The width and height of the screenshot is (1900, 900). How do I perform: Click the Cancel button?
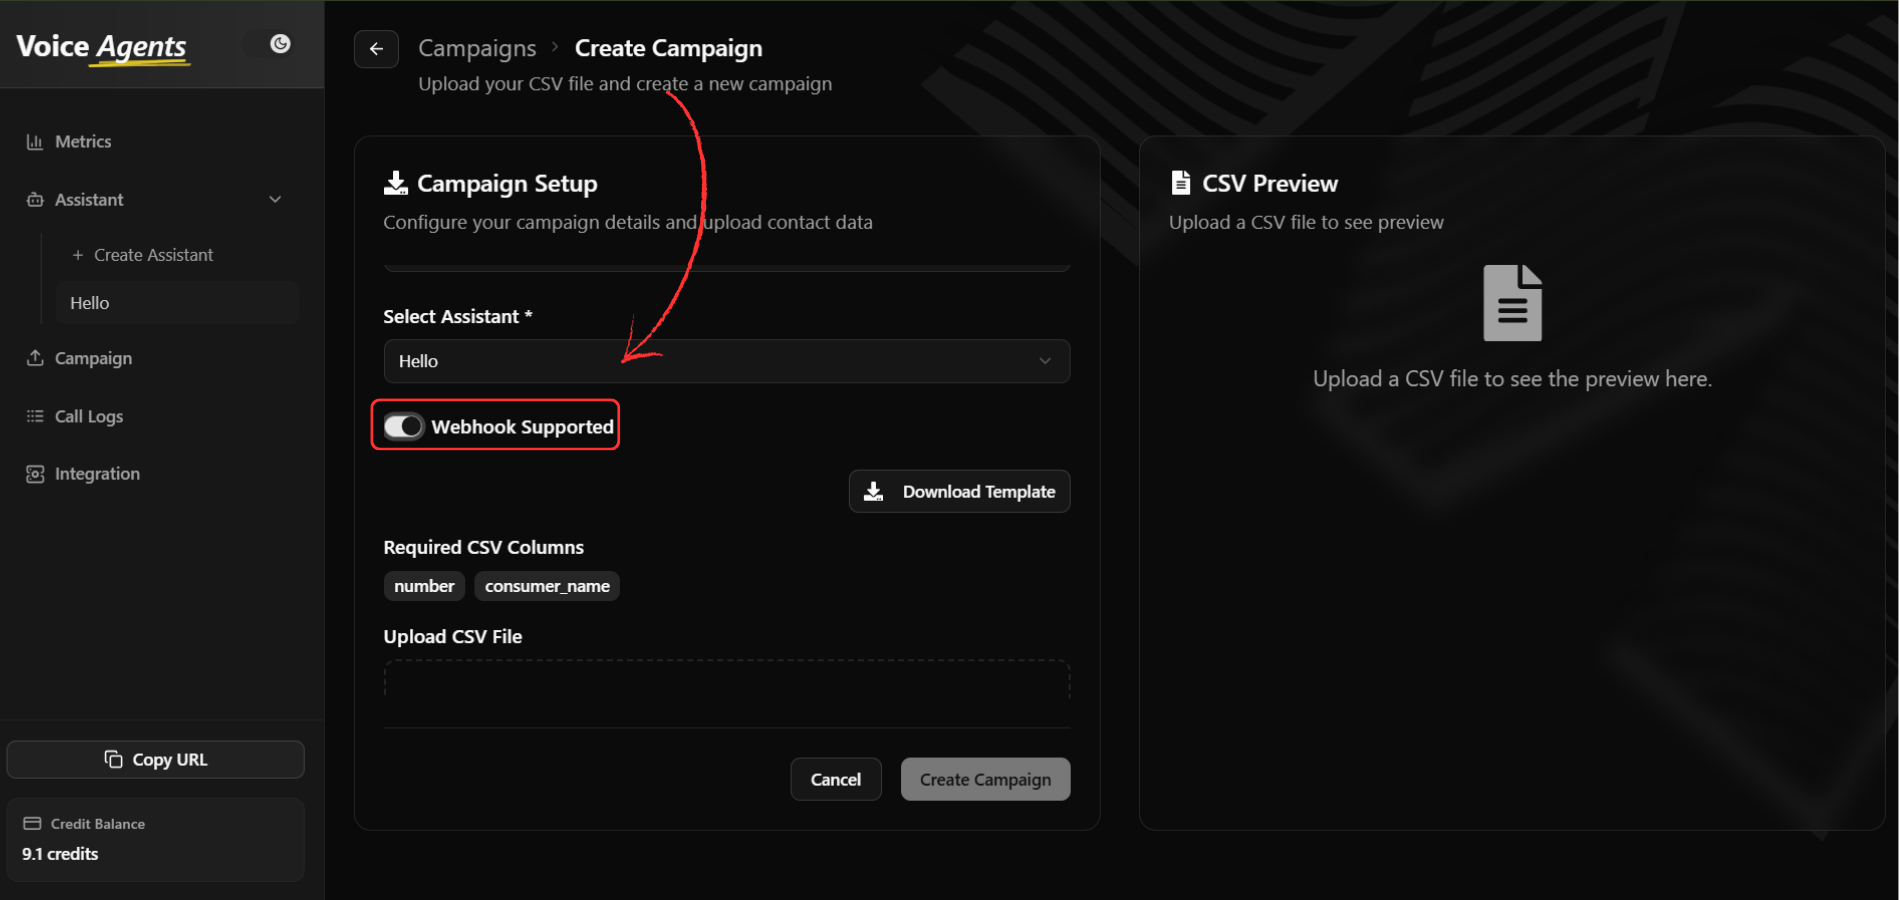tap(836, 780)
